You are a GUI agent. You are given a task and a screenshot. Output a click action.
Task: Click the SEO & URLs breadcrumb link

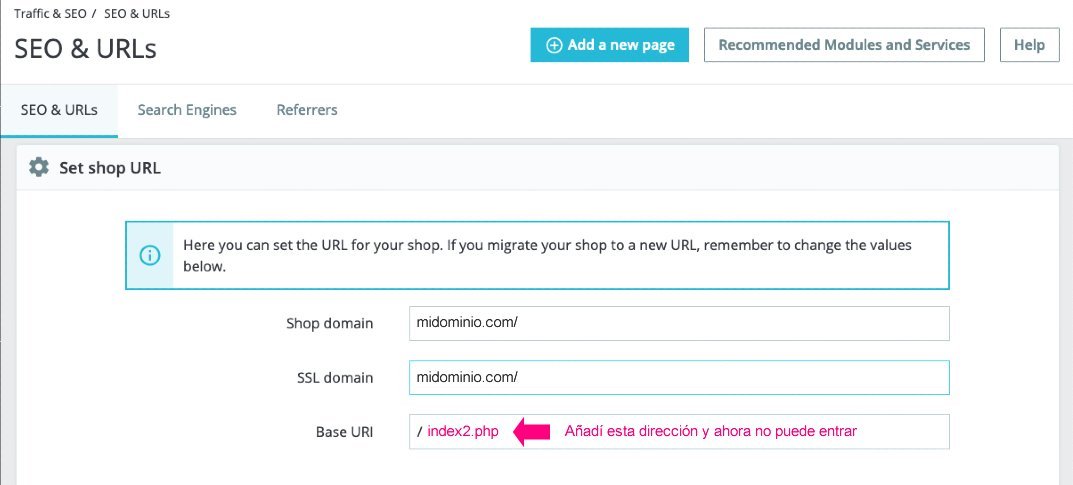(x=138, y=13)
